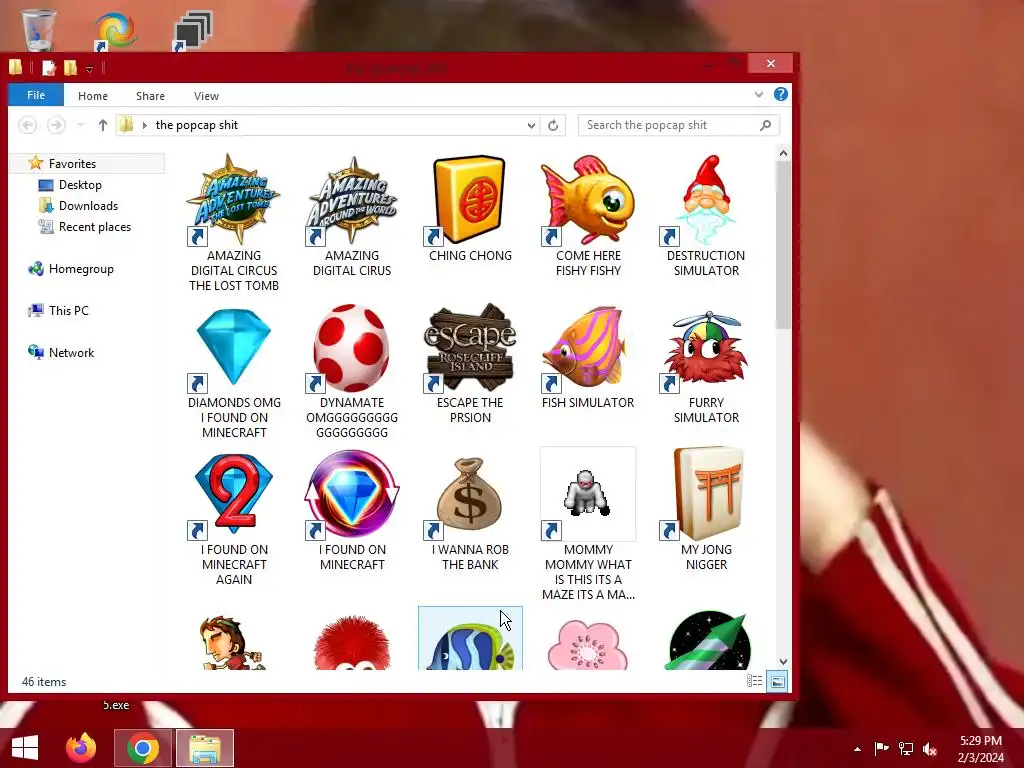The width and height of the screenshot is (1024, 768).
Task: Select Homegroup in navigation pane
Action: click(x=81, y=269)
